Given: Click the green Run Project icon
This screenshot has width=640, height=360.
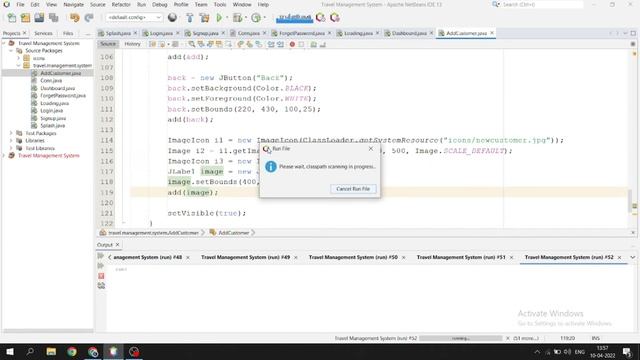Looking at the screenshot, I should point(219,18).
